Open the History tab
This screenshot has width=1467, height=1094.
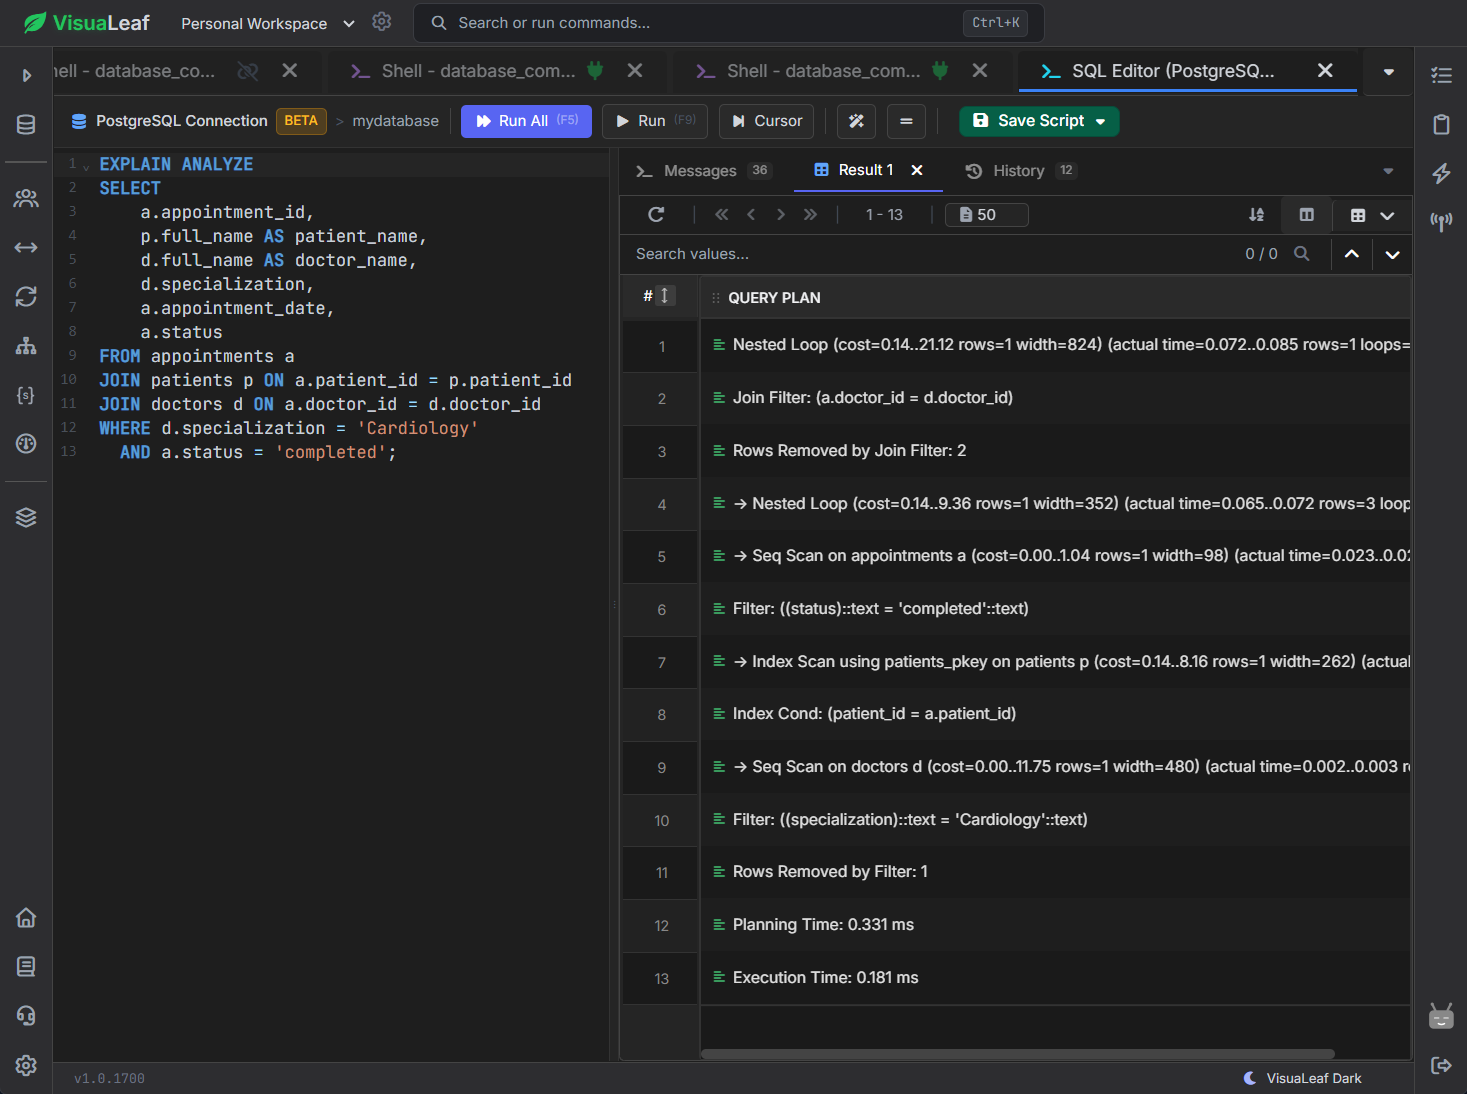(x=1020, y=171)
